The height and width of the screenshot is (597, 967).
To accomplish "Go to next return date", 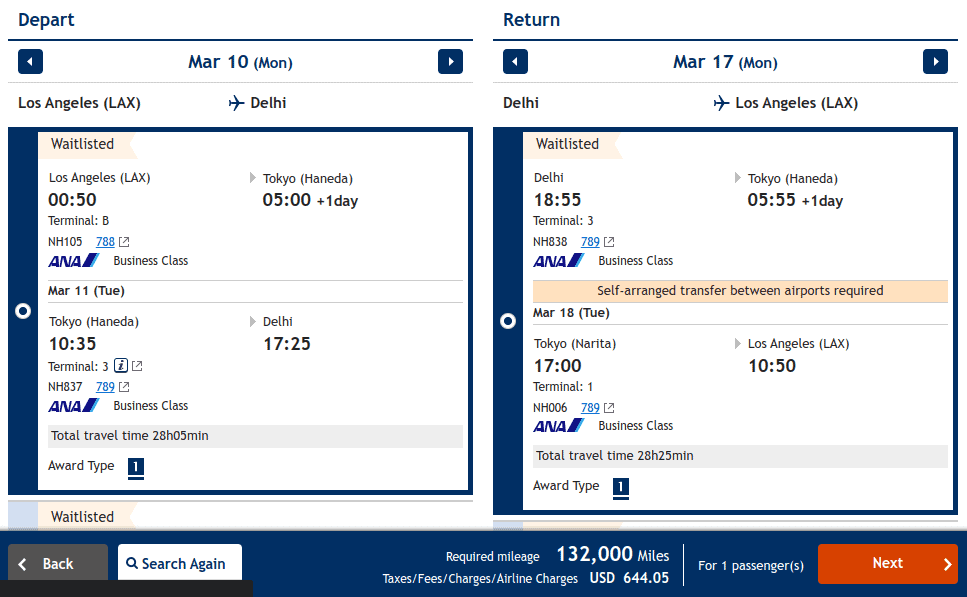I will (935, 62).
